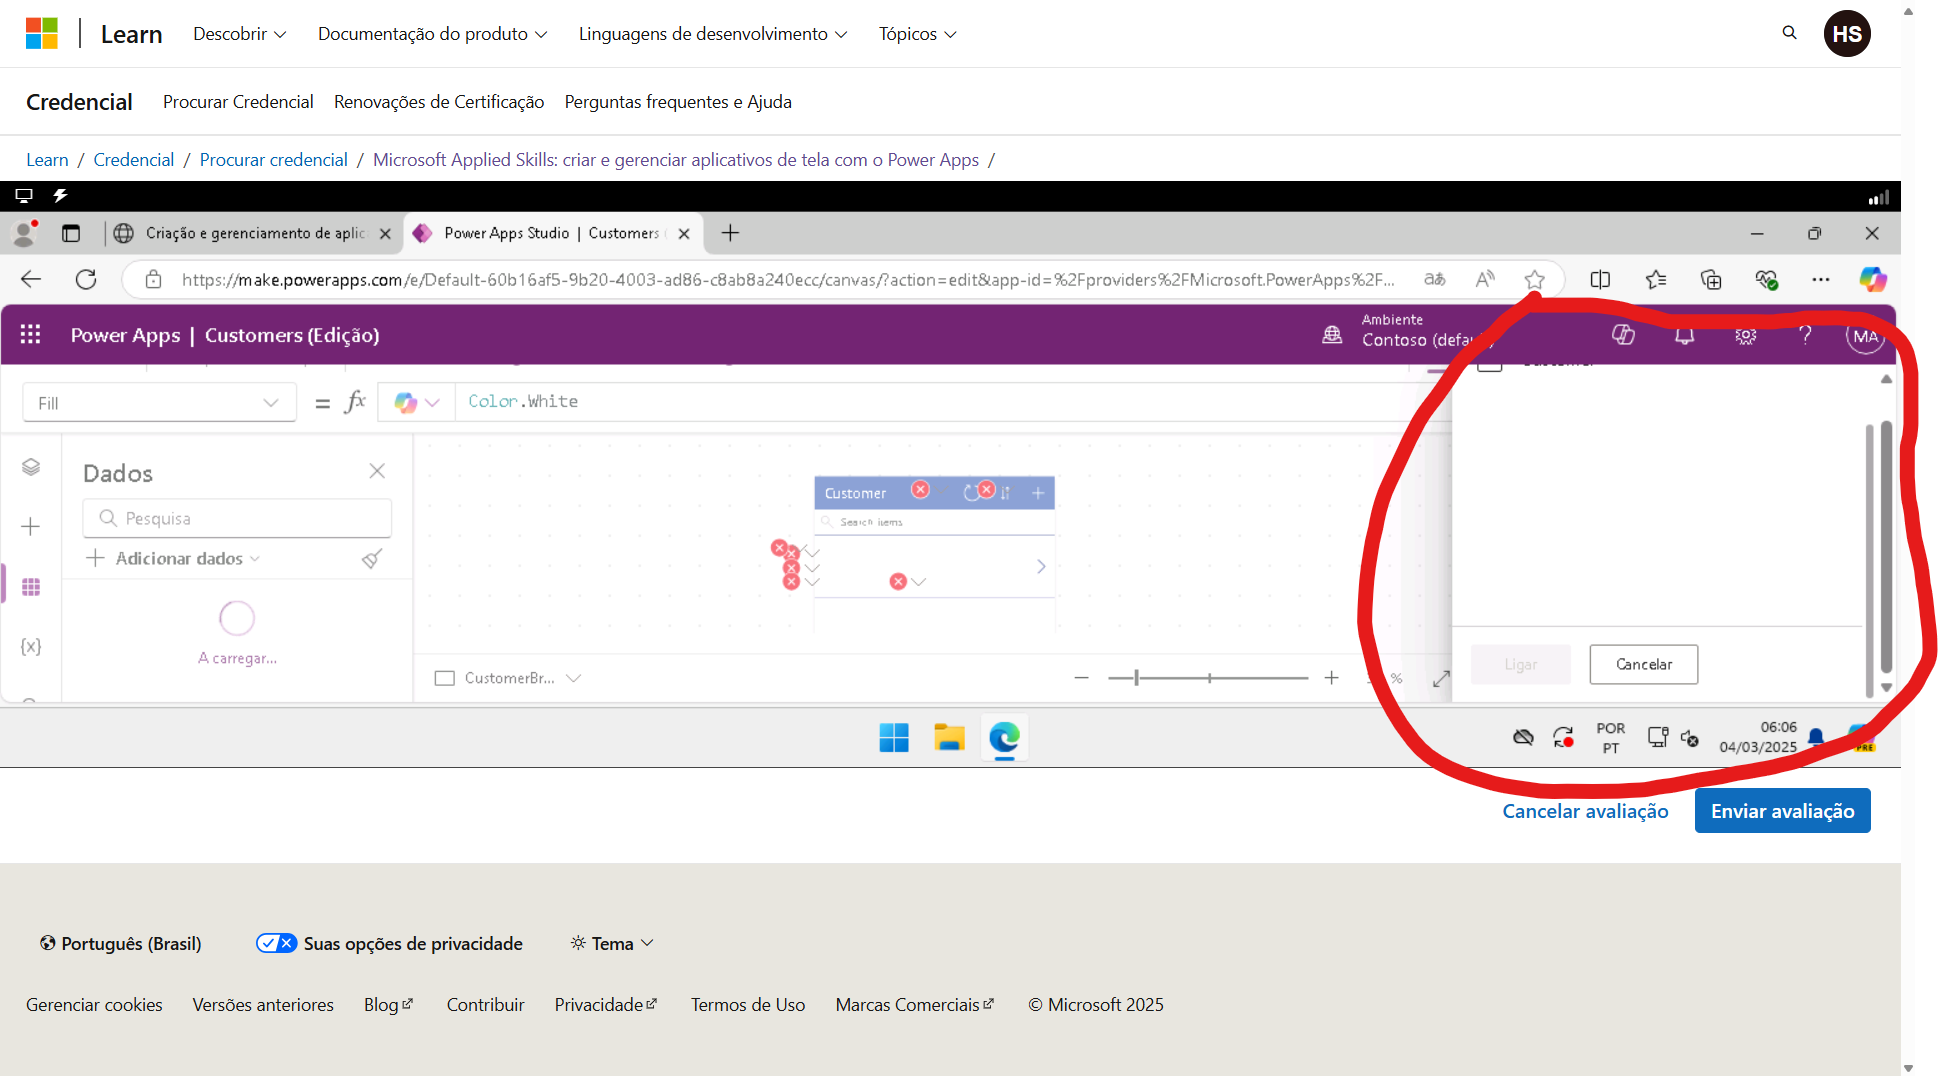The height and width of the screenshot is (1076, 1939).
Task: Open File Explorer from taskbar
Action: (949, 738)
